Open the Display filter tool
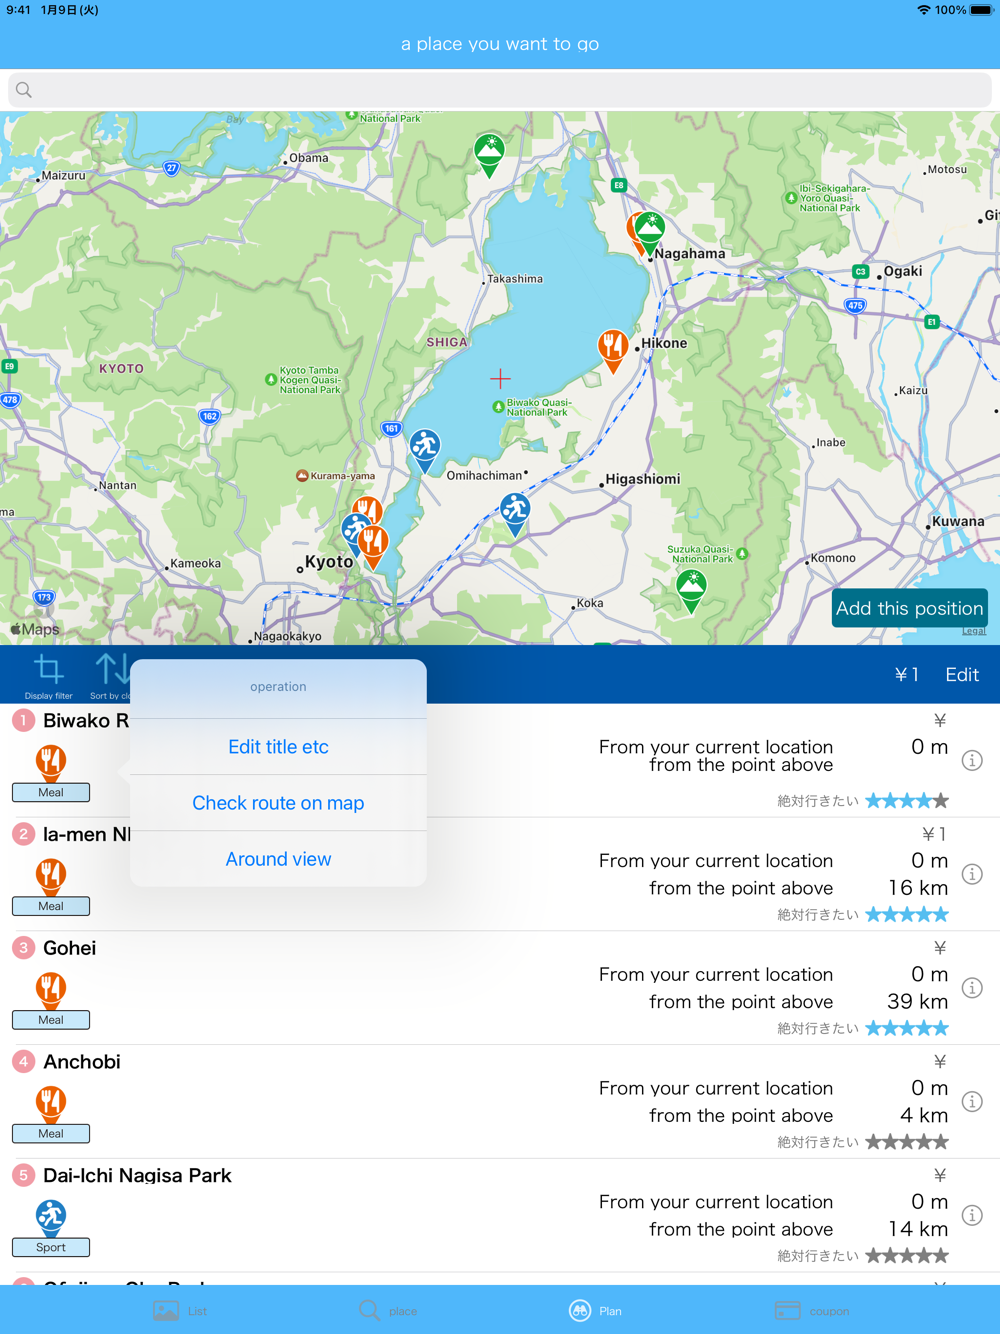 point(48,675)
